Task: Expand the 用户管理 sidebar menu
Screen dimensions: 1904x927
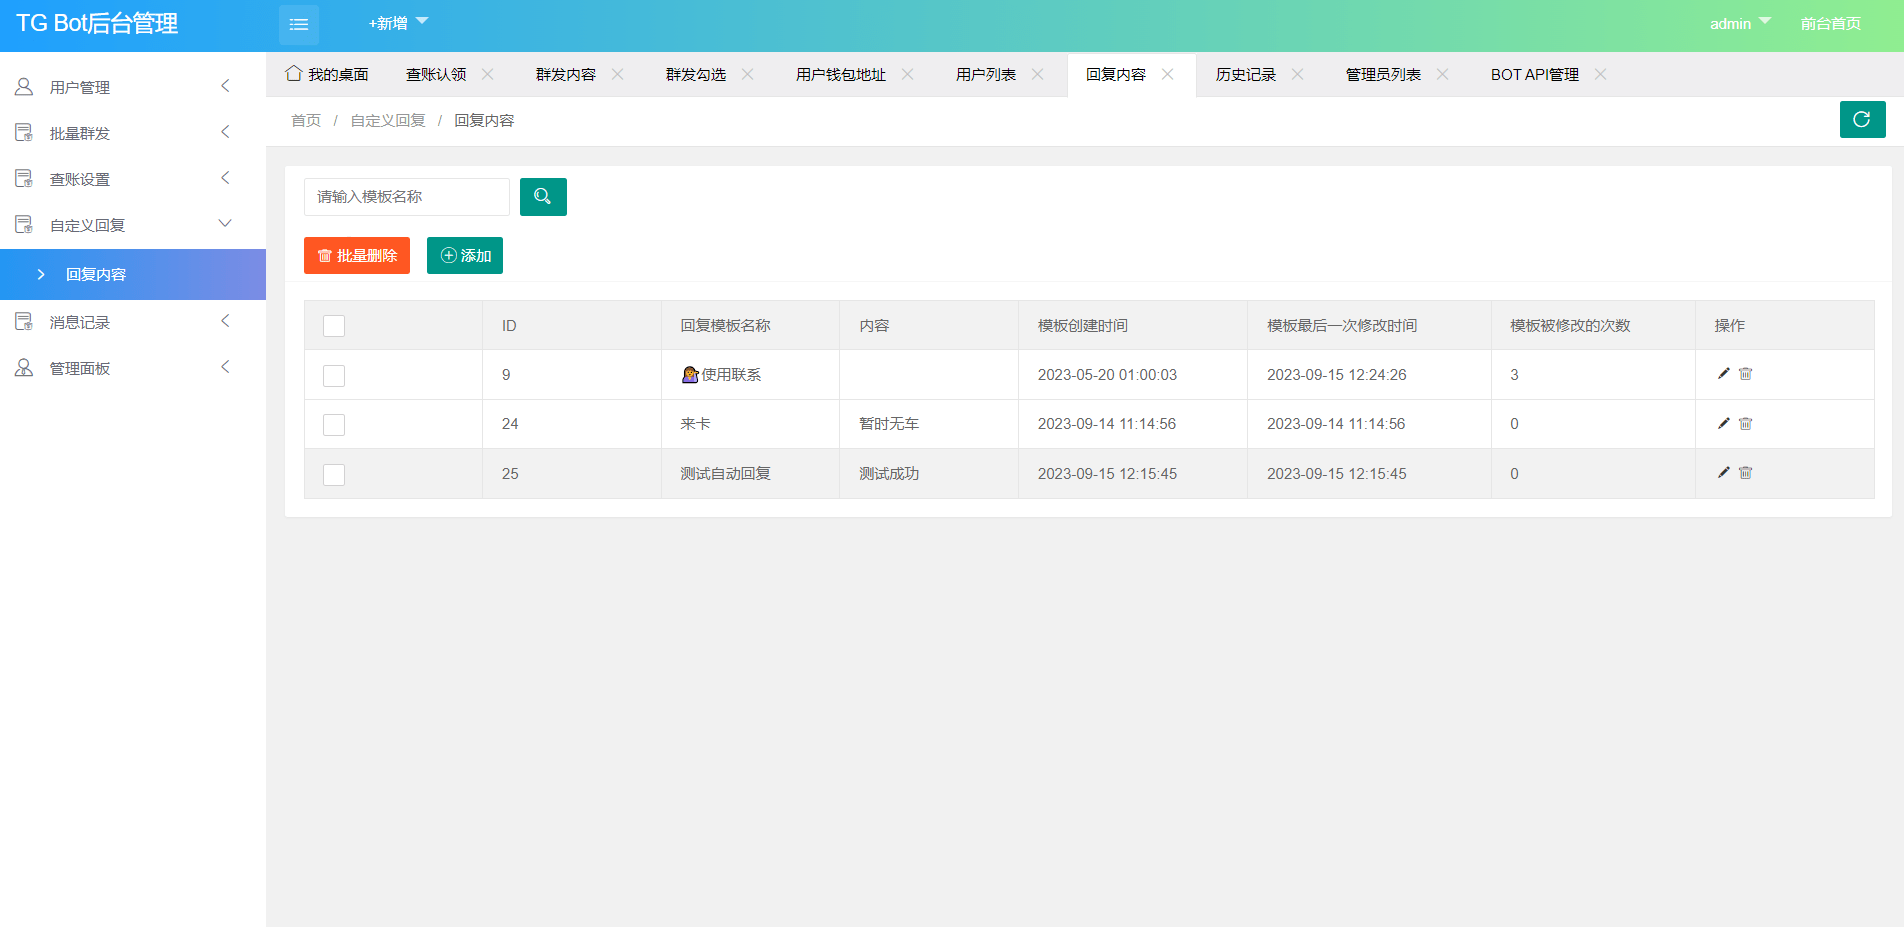Action: coord(132,87)
